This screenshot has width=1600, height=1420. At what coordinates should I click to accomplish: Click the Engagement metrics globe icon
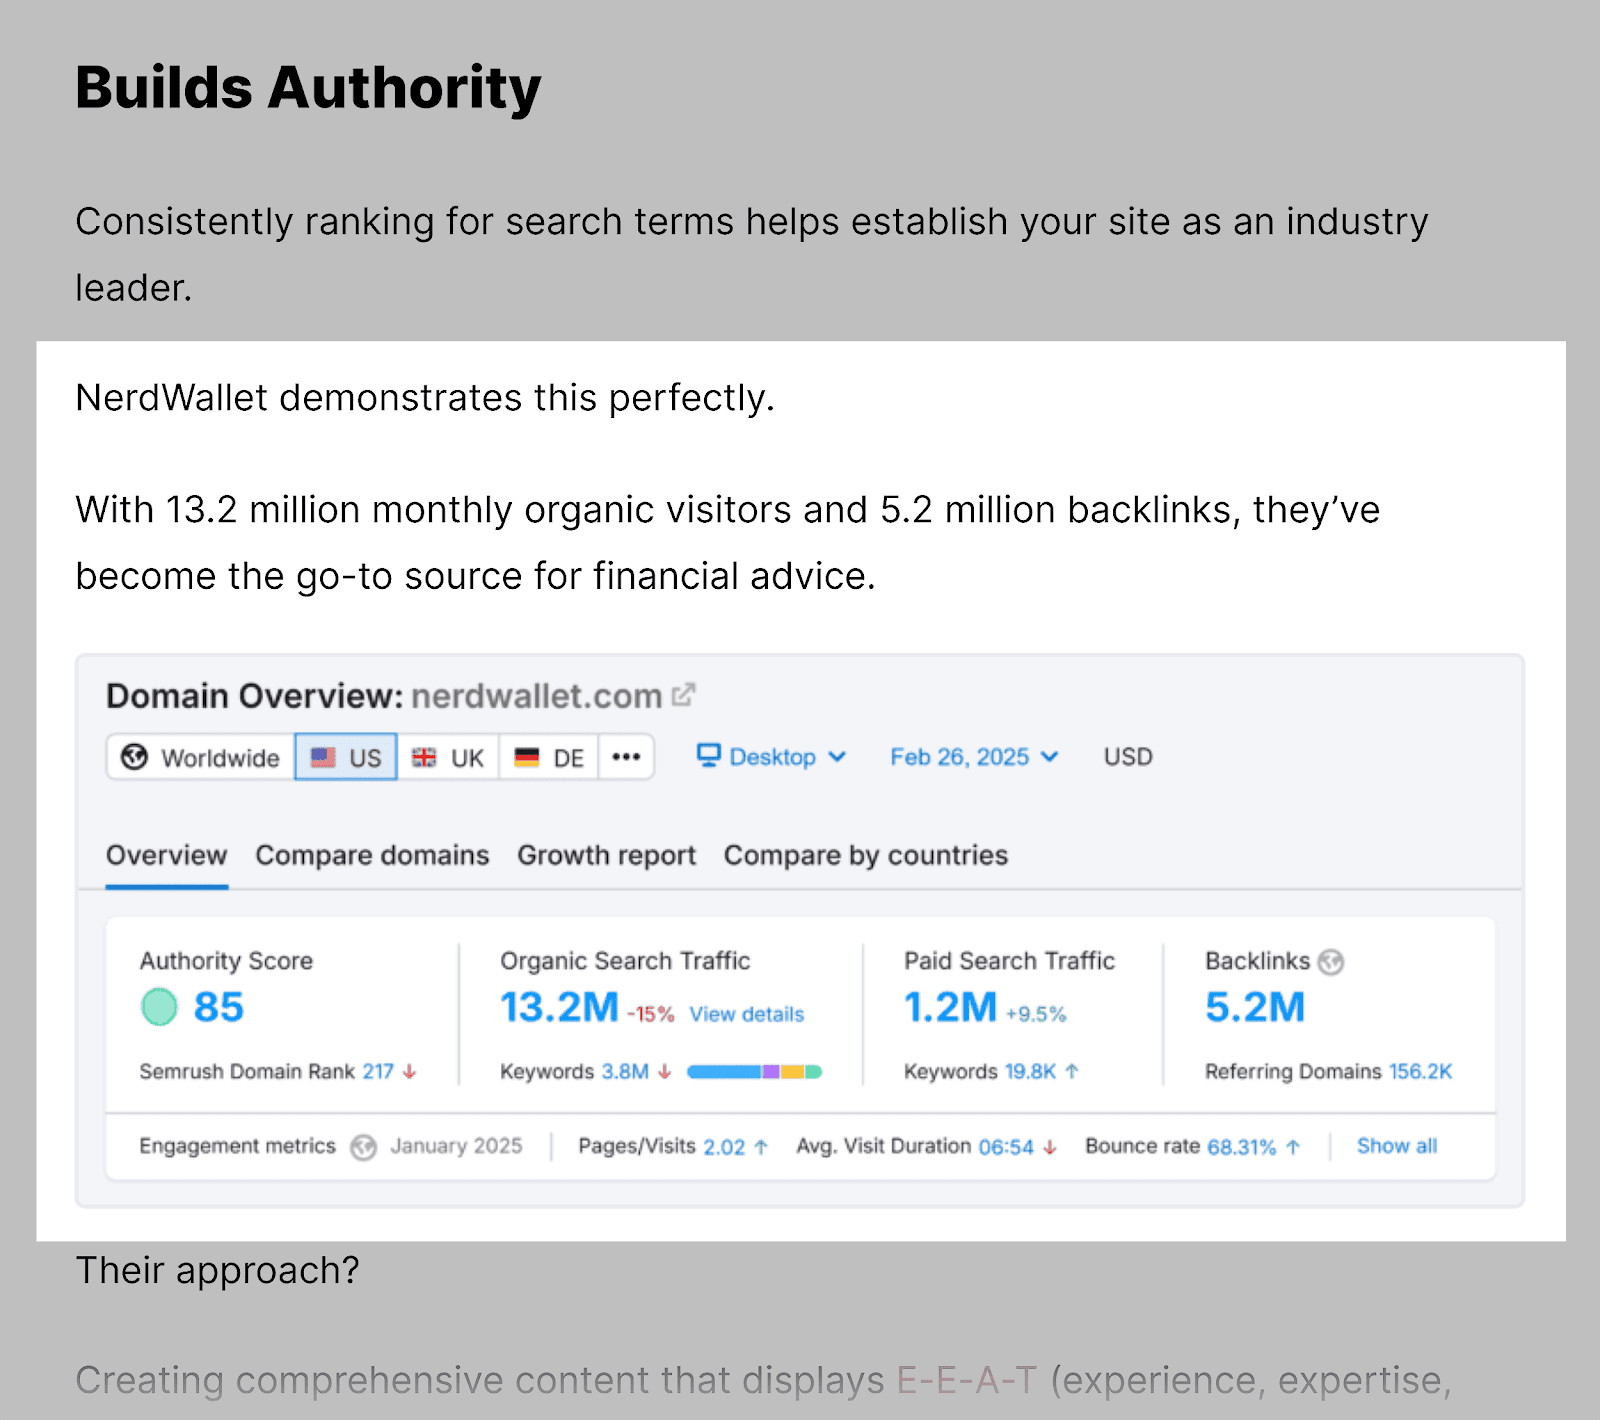click(x=362, y=1146)
